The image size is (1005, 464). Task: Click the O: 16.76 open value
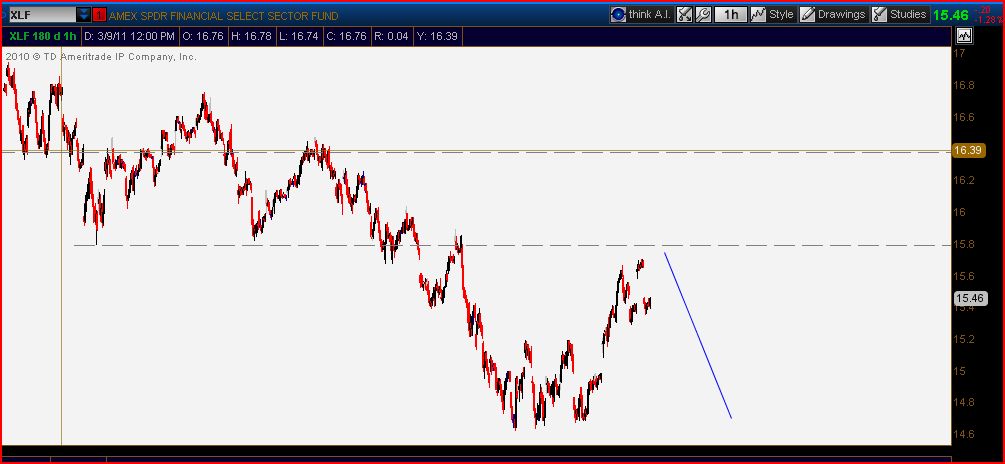pyautogui.click(x=203, y=37)
